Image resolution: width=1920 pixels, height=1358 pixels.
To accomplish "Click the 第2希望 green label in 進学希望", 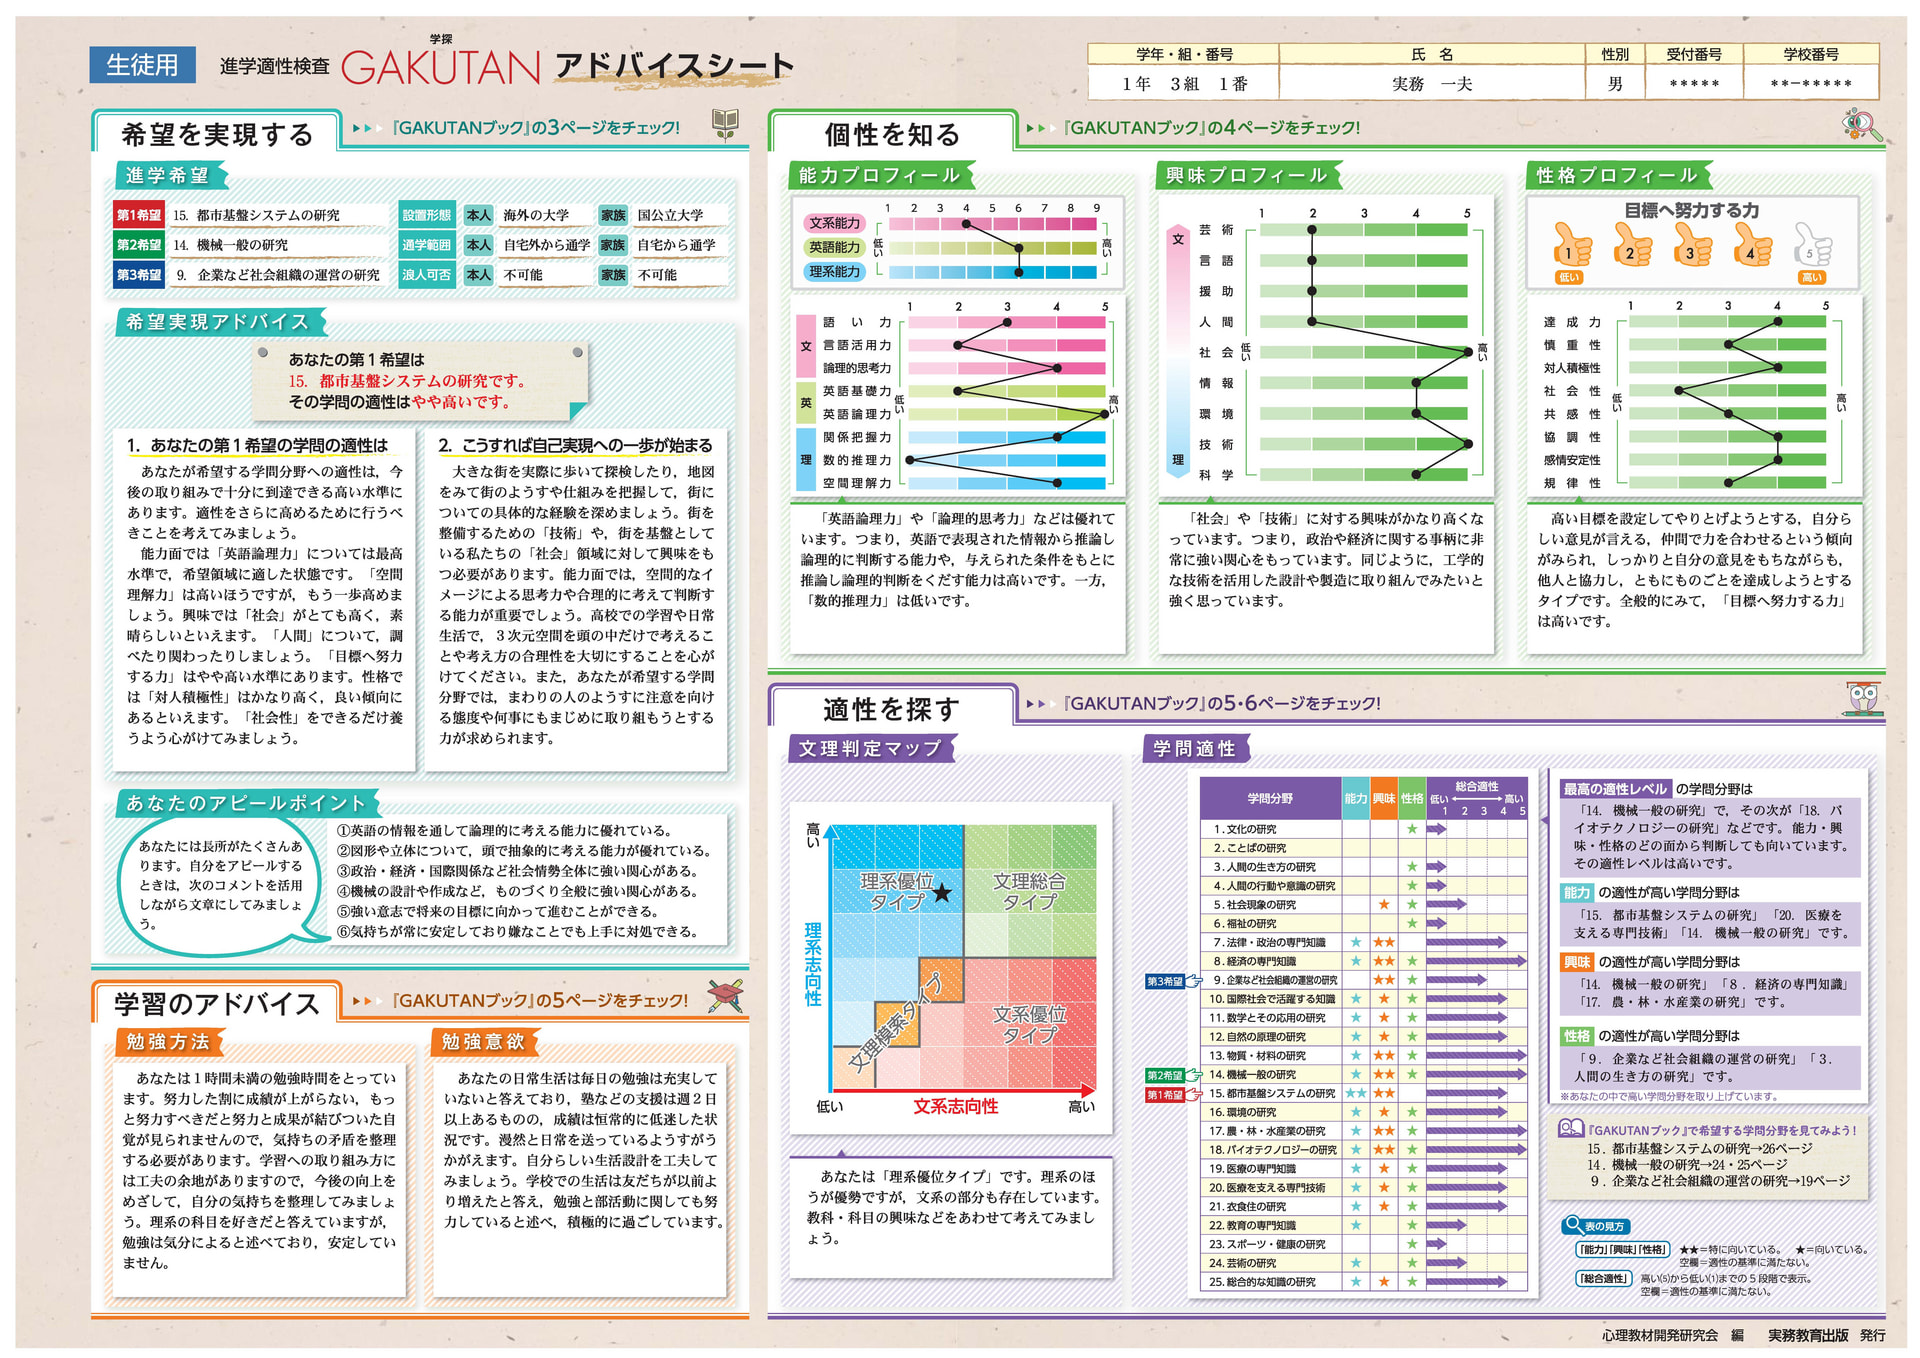I will (138, 245).
